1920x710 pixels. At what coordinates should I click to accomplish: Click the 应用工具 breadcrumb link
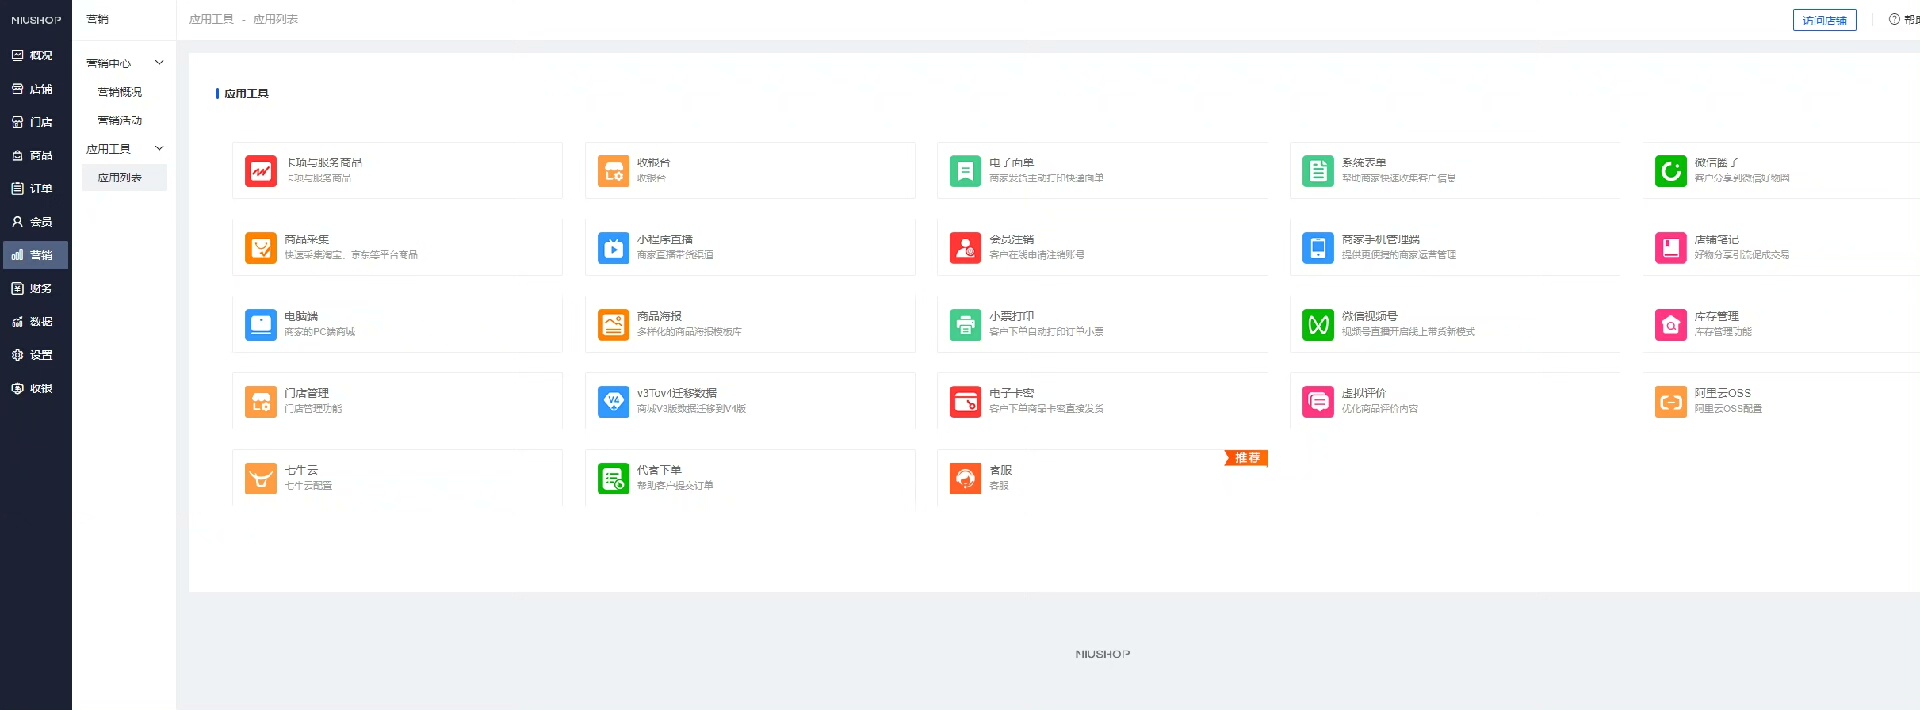[x=211, y=19]
